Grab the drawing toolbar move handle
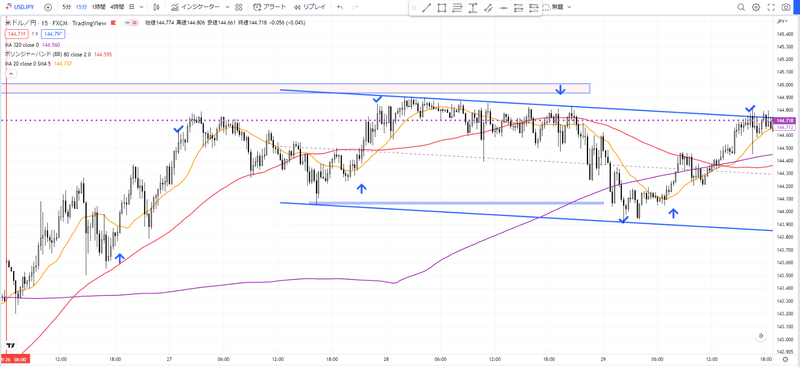This screenshot has height=367, width=800. [414, 8]
